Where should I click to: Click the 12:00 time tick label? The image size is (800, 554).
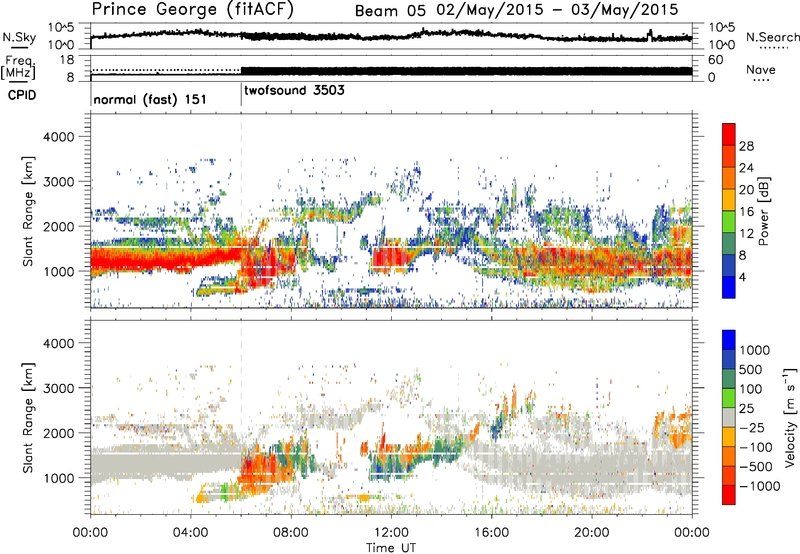point(391,533)
